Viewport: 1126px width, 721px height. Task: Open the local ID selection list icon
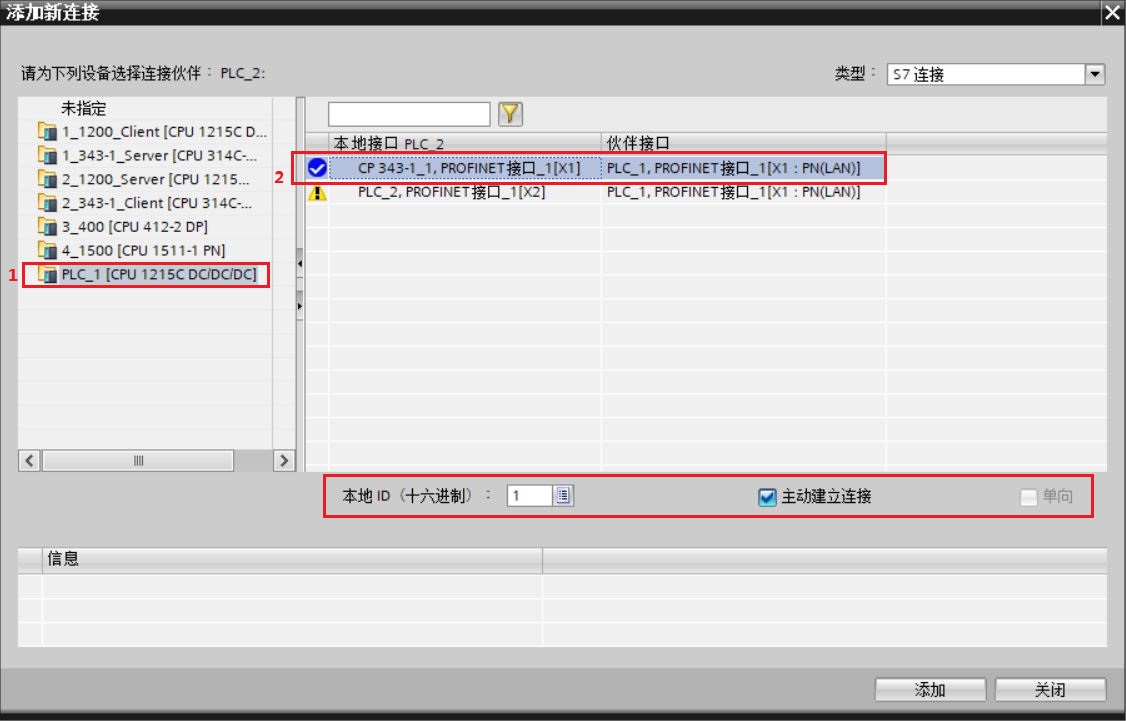563,496
